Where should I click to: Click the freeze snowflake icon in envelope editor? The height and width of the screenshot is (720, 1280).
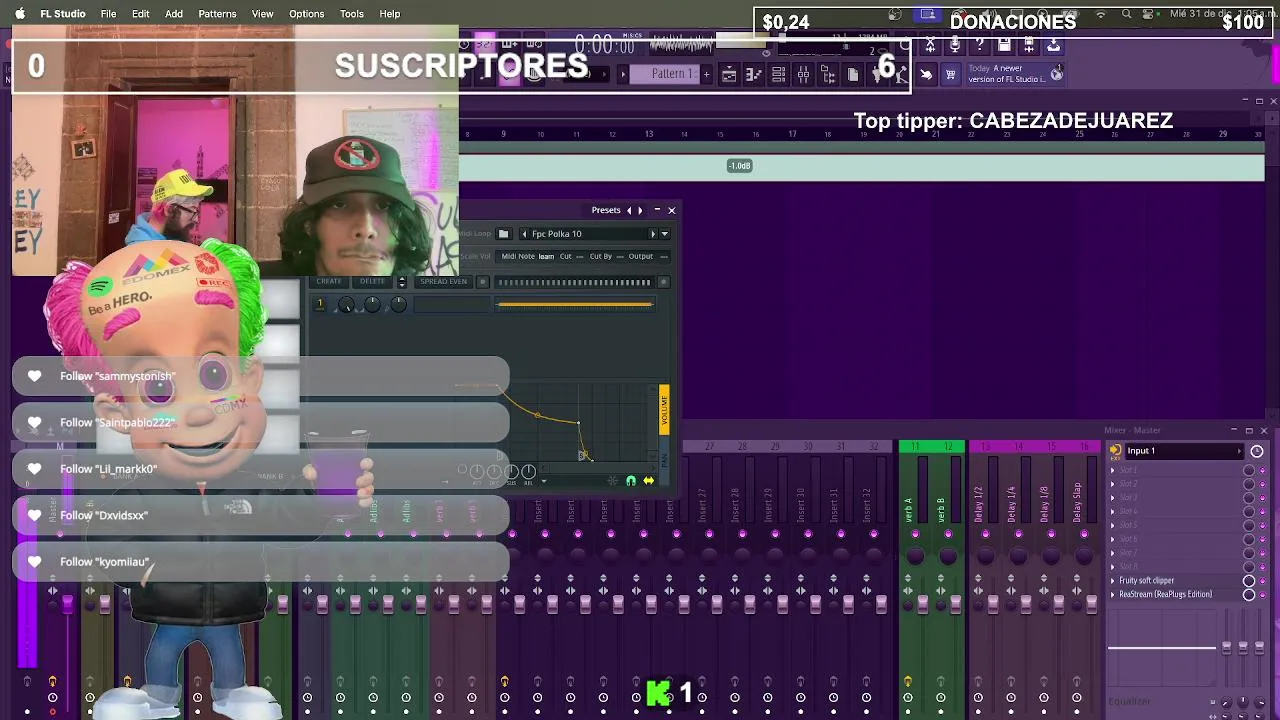[x=612, y=481]
